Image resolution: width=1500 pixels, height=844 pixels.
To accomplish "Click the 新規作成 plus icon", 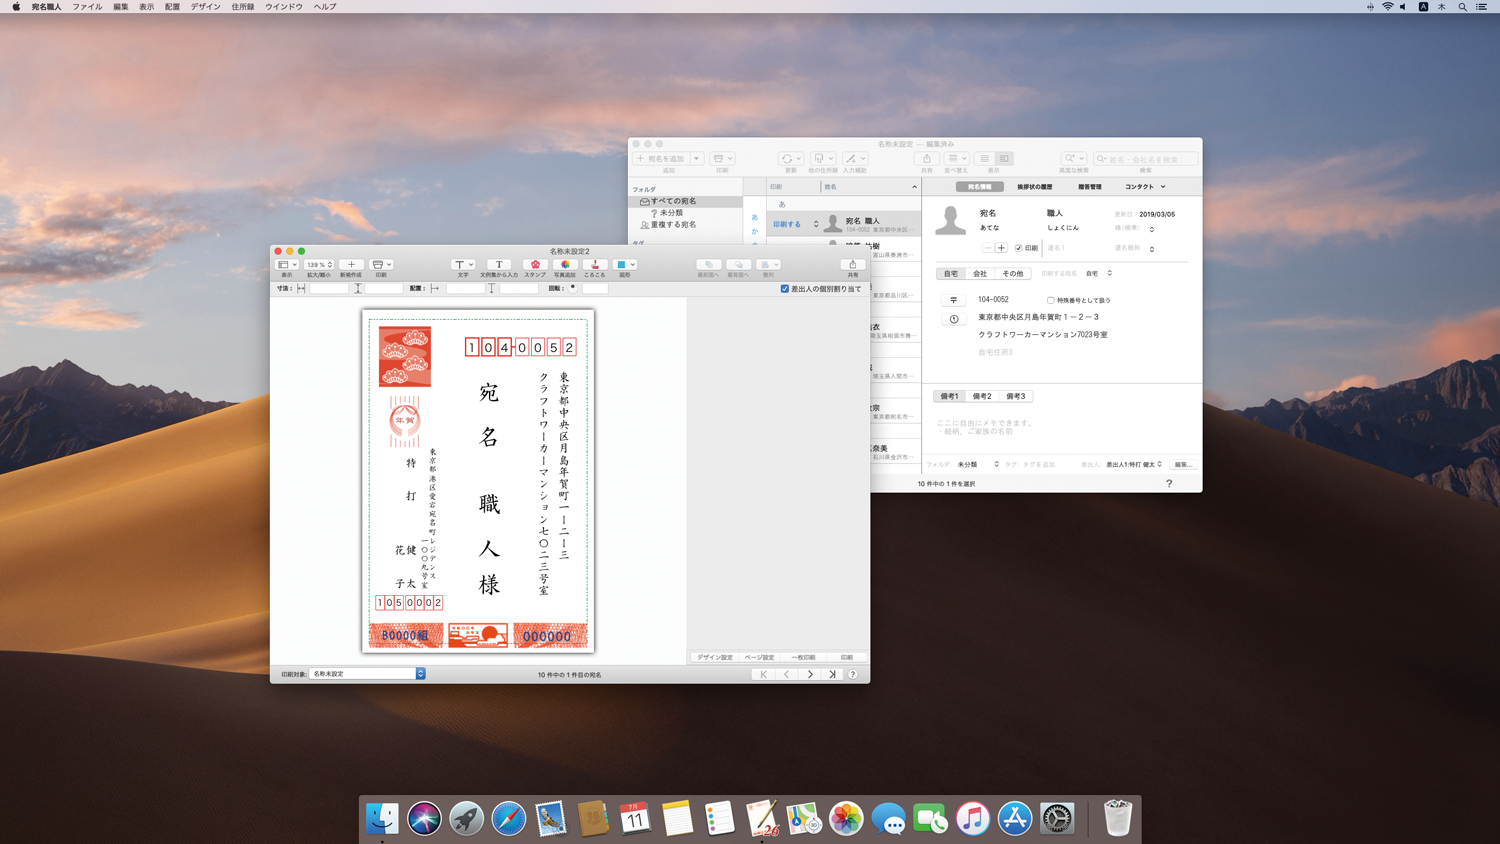I will tap(351, 265).
